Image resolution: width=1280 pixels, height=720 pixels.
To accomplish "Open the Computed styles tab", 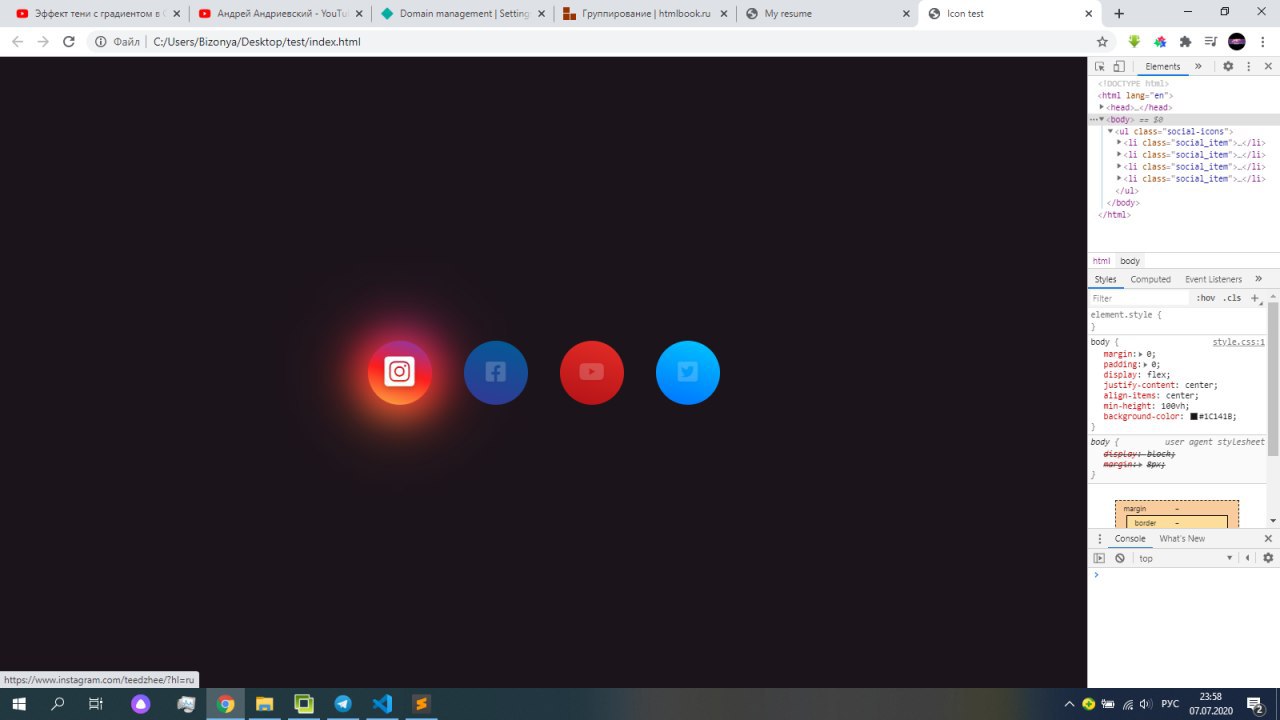I will click(x=1150, y=279).
